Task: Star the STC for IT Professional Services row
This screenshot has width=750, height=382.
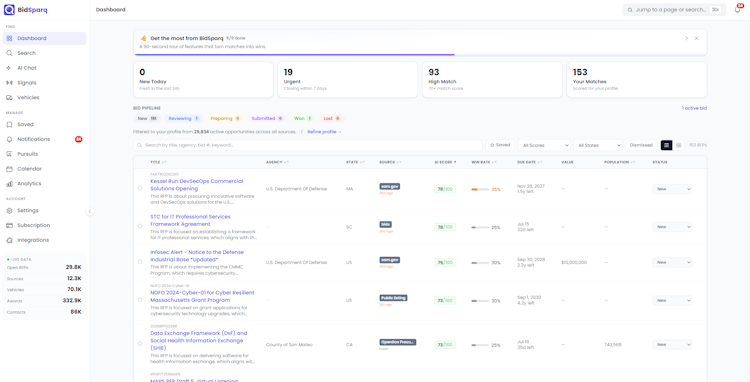Action: (x=140, y=226)
